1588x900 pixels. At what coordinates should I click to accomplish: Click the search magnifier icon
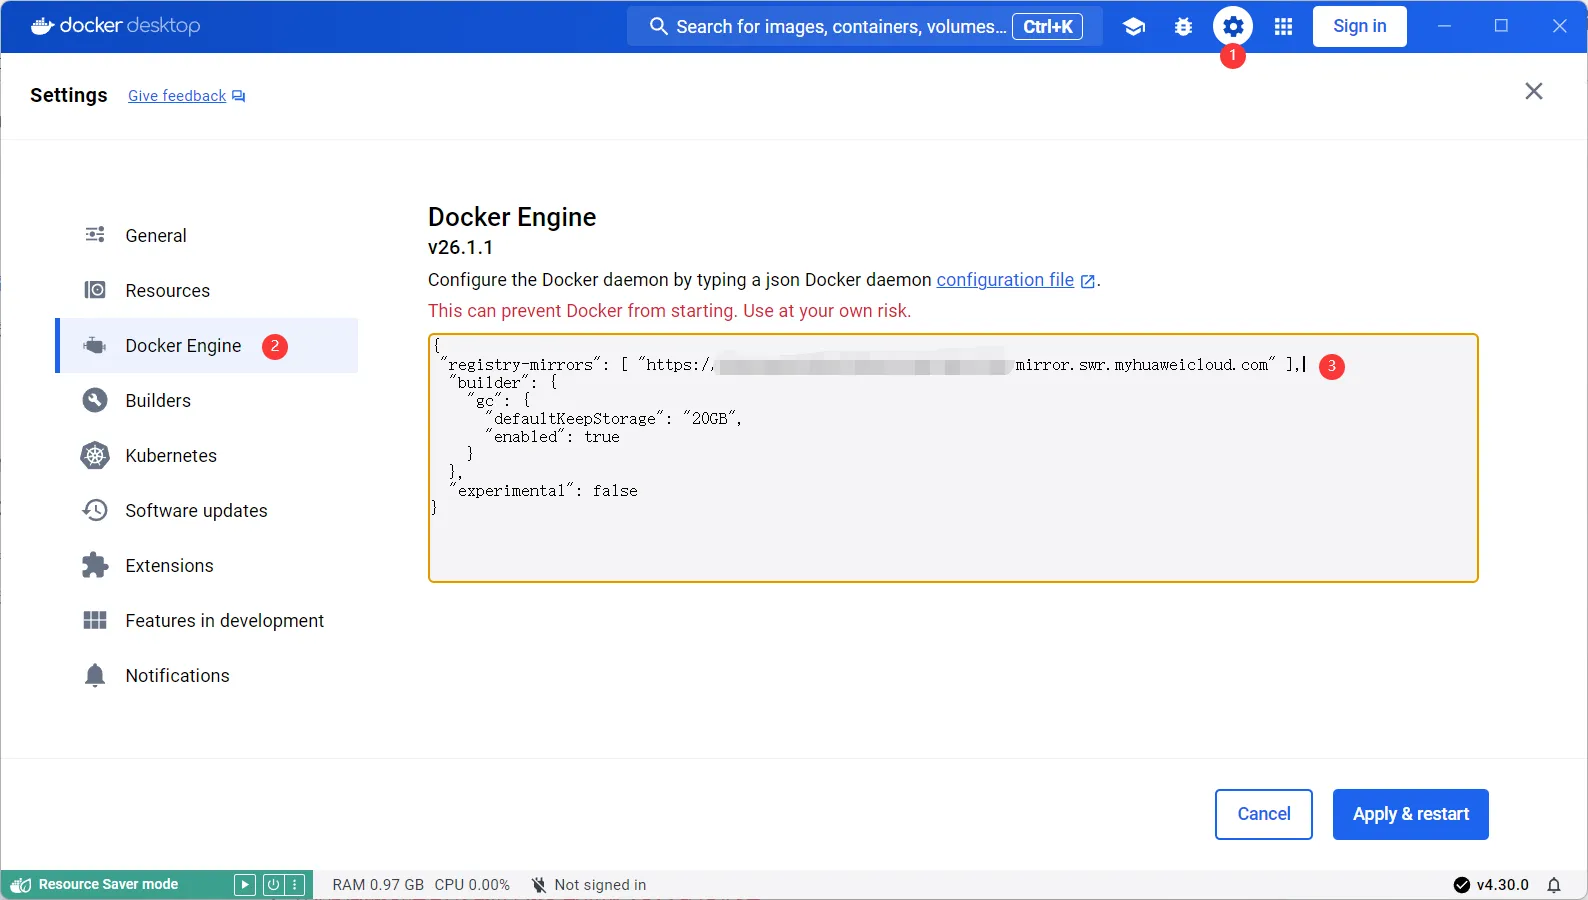click(x=658, y=26)
